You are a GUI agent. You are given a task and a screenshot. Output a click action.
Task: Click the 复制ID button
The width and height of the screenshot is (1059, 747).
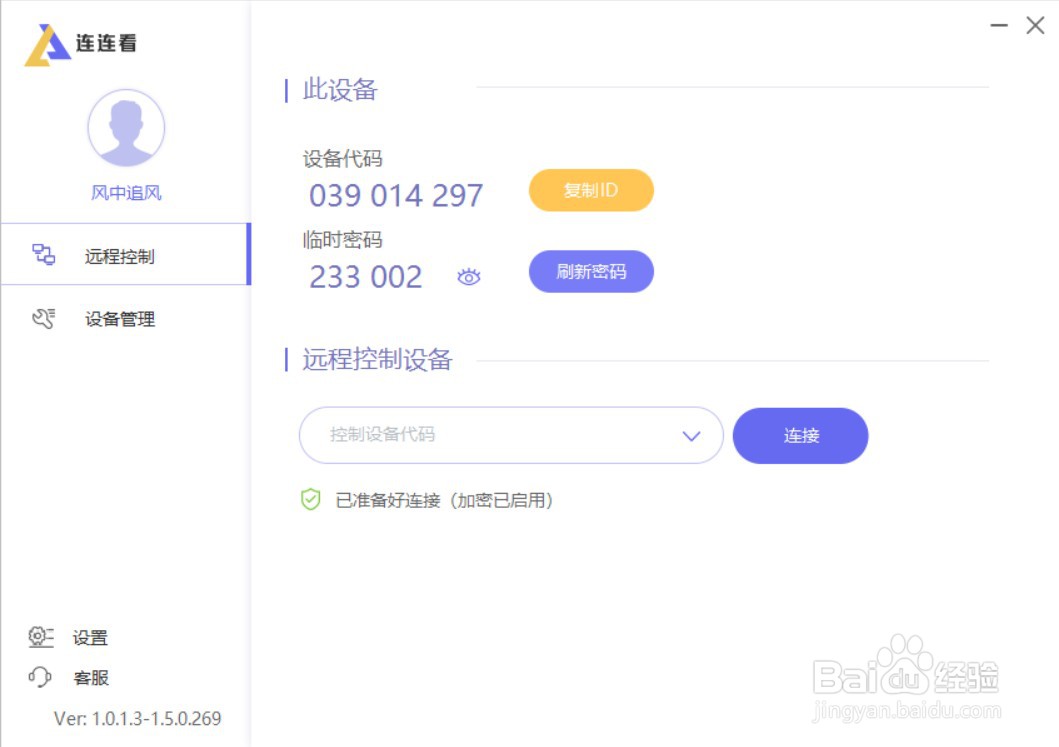[591, 190]
